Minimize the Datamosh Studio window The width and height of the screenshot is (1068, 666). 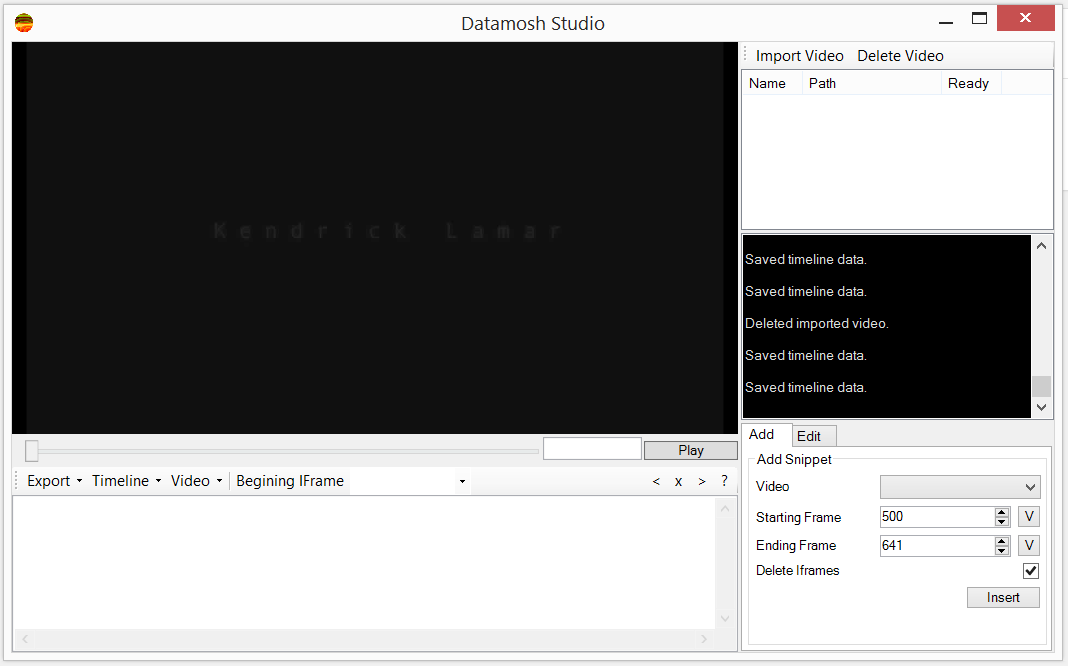tap(945, 20)
